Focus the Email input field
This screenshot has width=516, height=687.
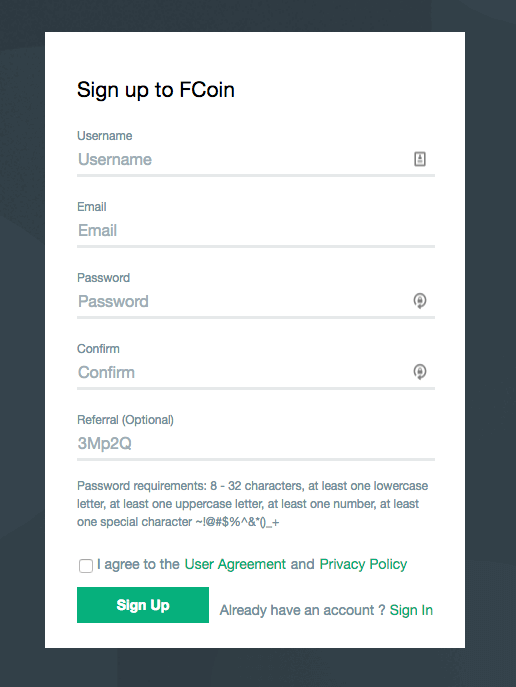coord(256,230)
